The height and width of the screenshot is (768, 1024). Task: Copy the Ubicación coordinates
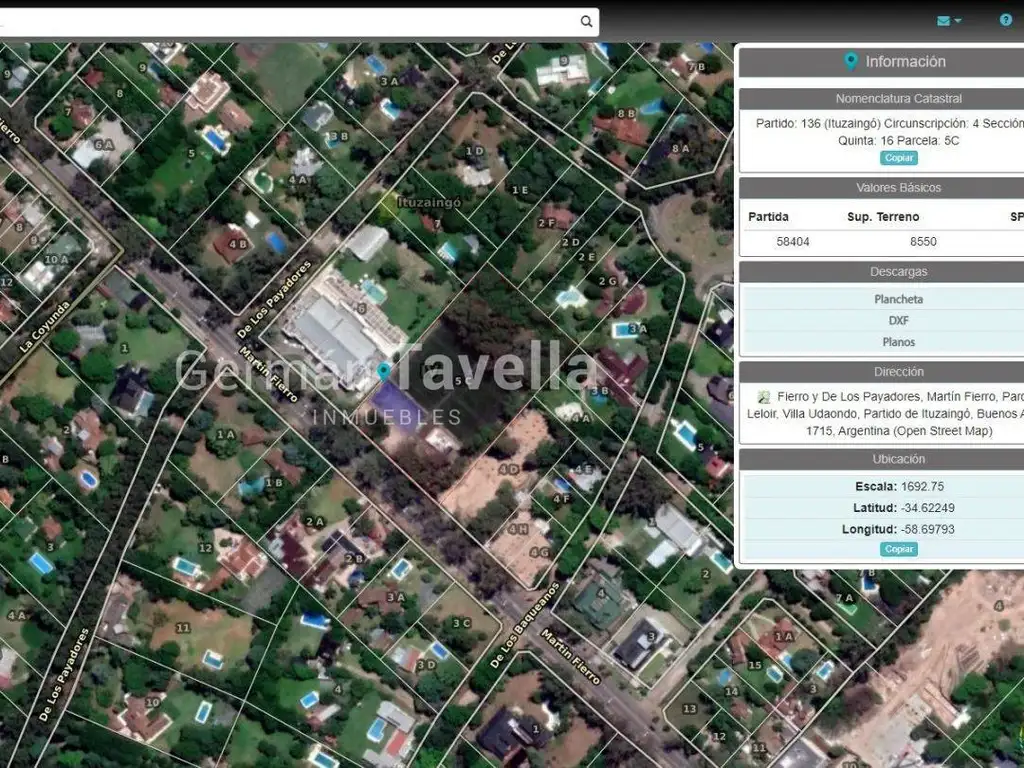[899, 549]
